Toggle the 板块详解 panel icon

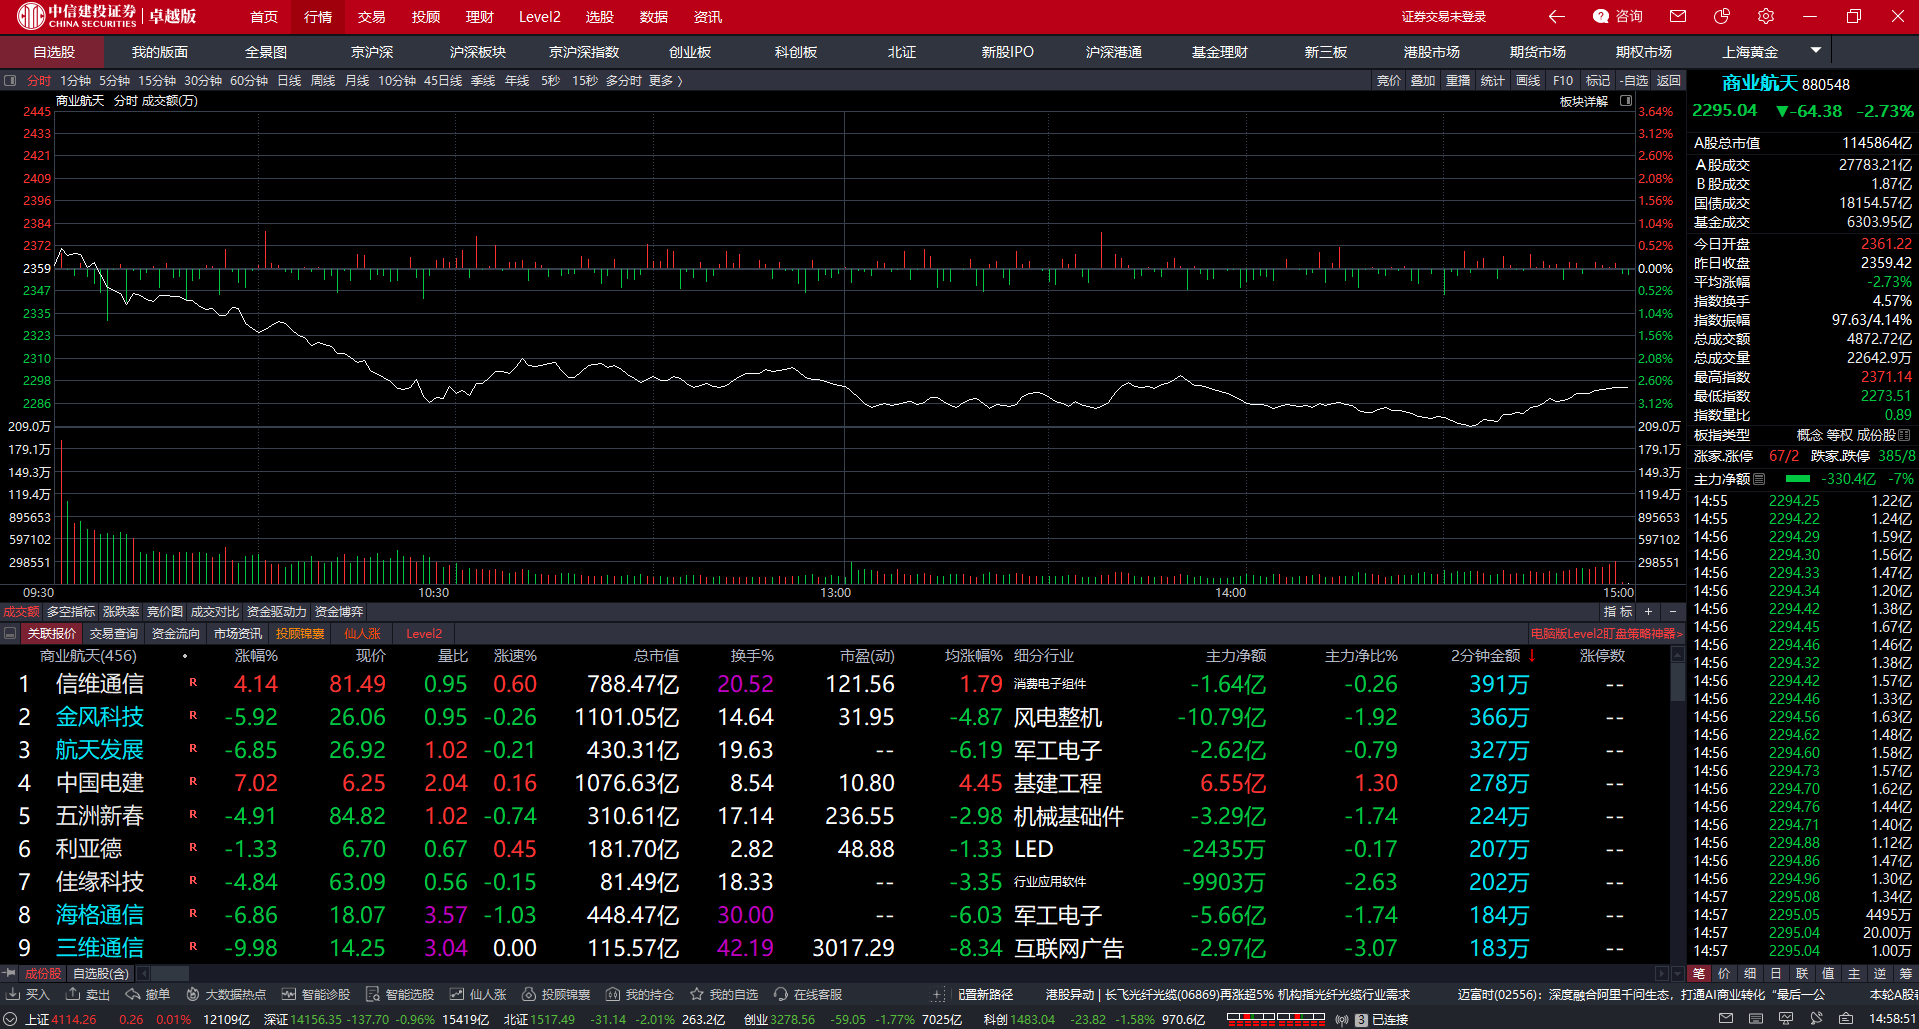point(1626,101)
